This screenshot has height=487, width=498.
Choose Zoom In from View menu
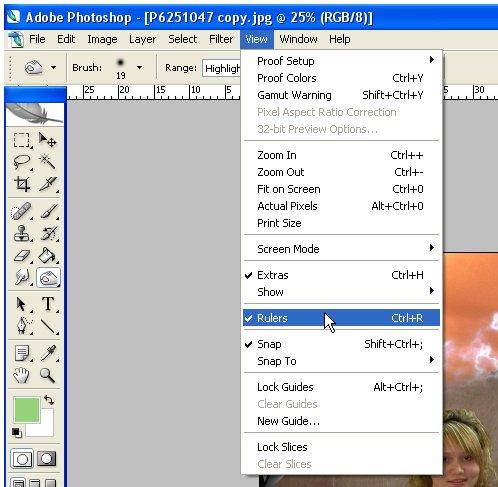pos(341,155)
